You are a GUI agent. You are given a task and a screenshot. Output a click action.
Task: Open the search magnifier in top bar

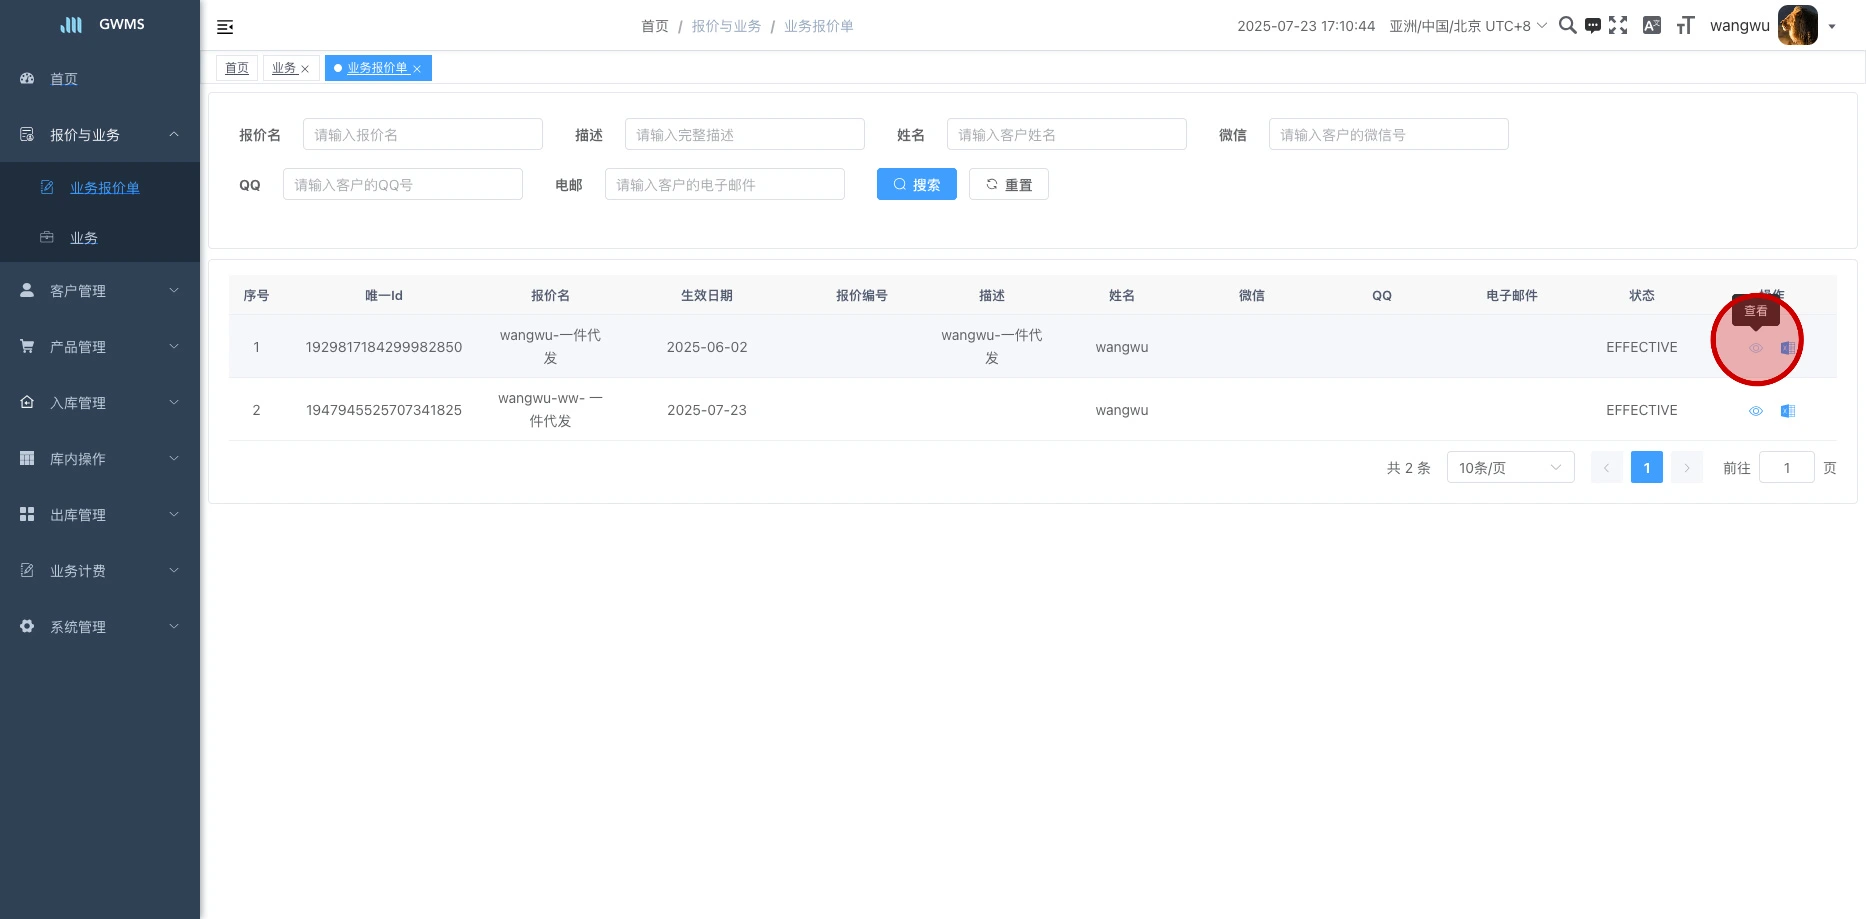tap(1567, 26)
